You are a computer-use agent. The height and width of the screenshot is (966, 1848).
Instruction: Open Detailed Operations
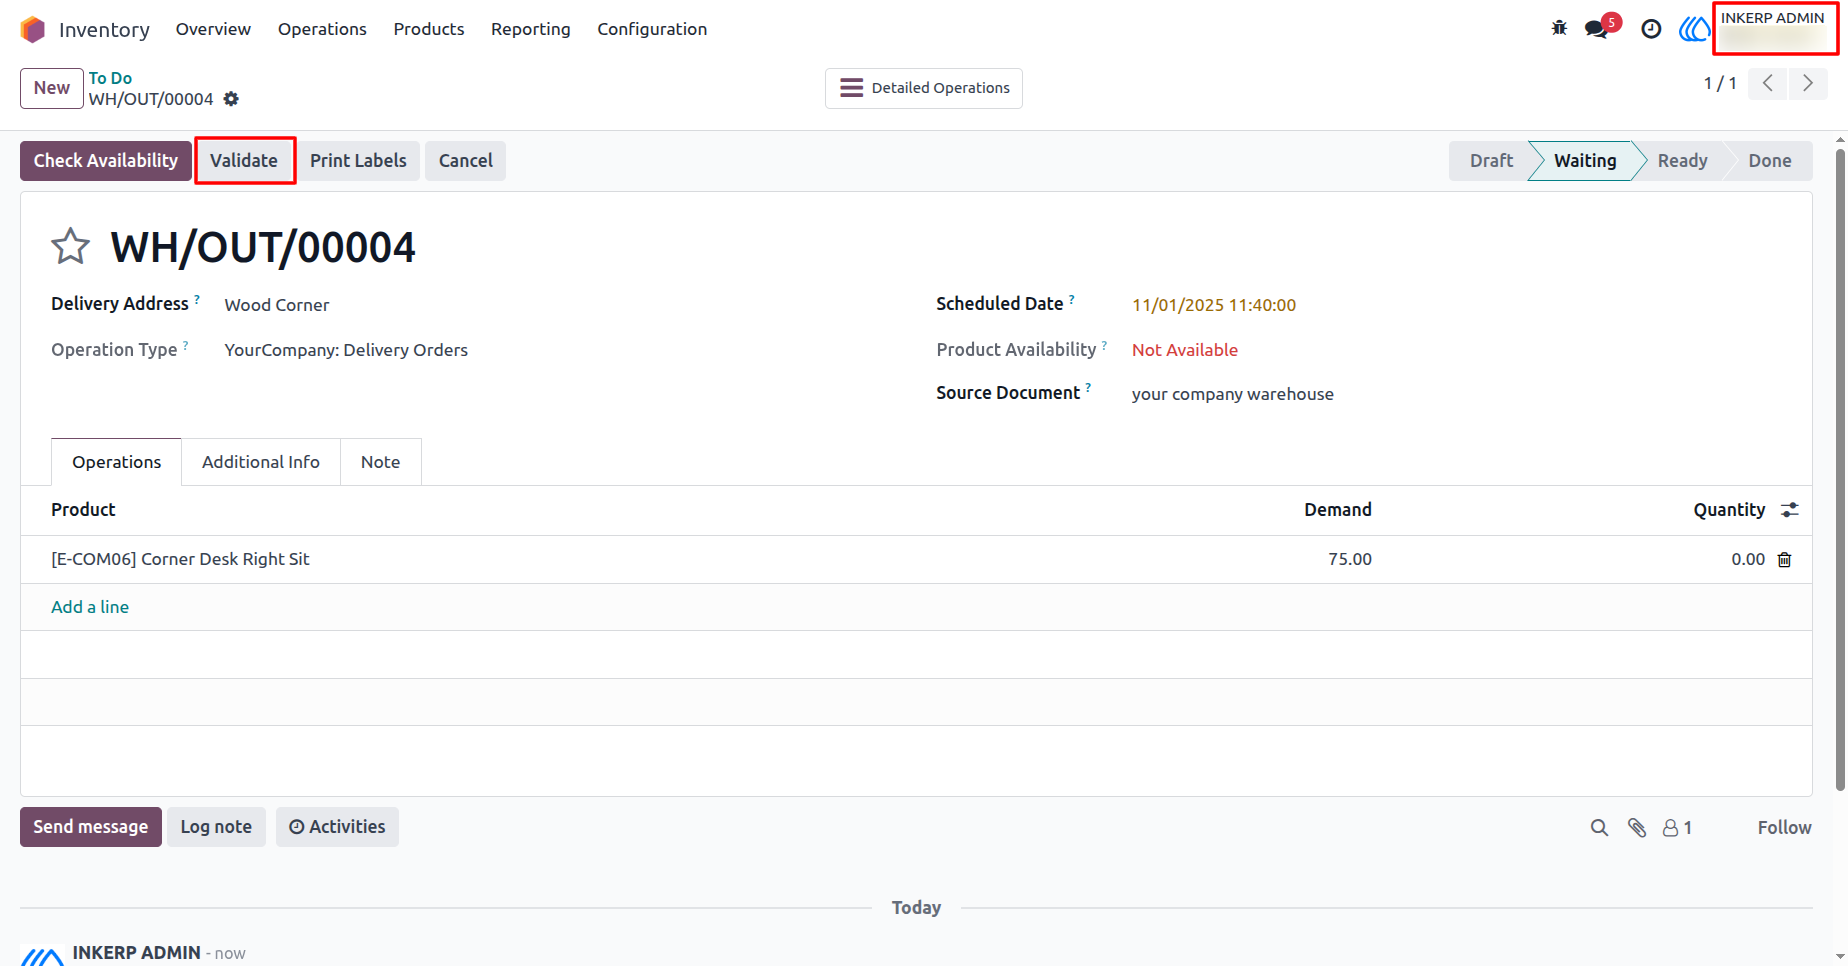pyautogui.click(x=924, y=88)
